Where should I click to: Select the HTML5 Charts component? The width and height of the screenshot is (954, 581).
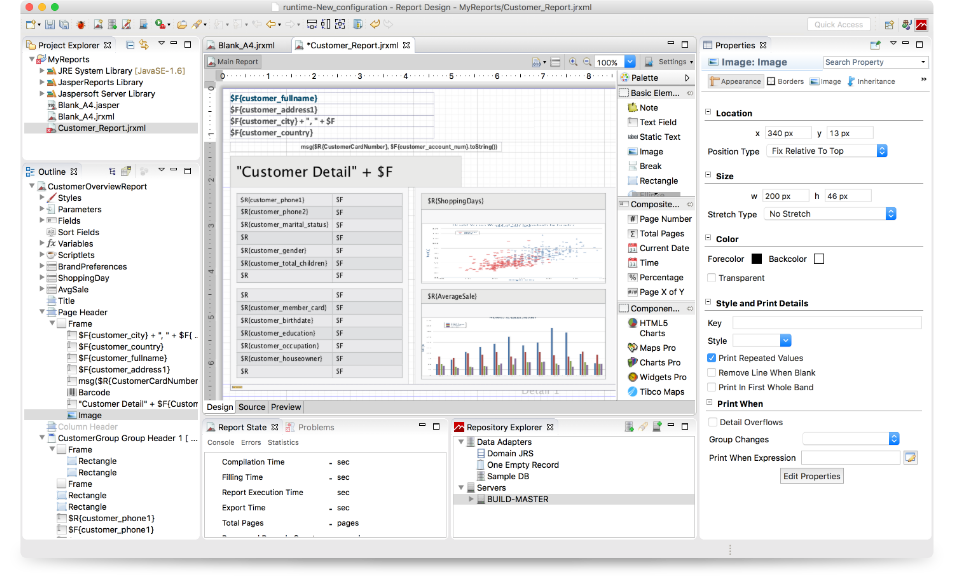click(x=652, y=327)
